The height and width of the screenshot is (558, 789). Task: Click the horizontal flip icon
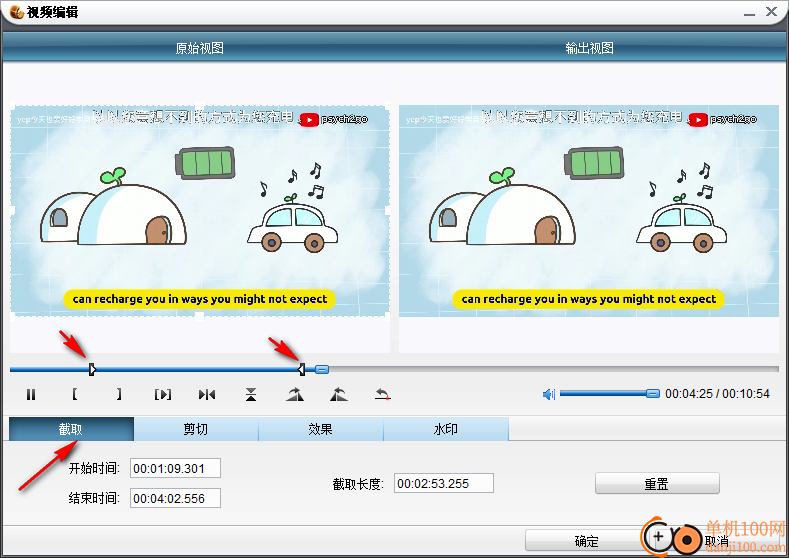tap(207, 394)
